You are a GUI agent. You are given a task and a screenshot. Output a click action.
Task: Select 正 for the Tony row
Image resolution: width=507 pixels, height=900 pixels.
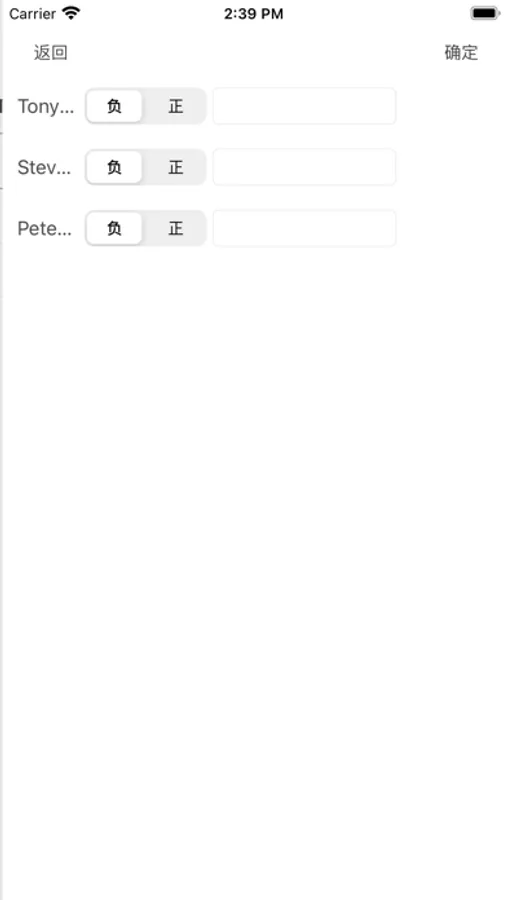175,106
